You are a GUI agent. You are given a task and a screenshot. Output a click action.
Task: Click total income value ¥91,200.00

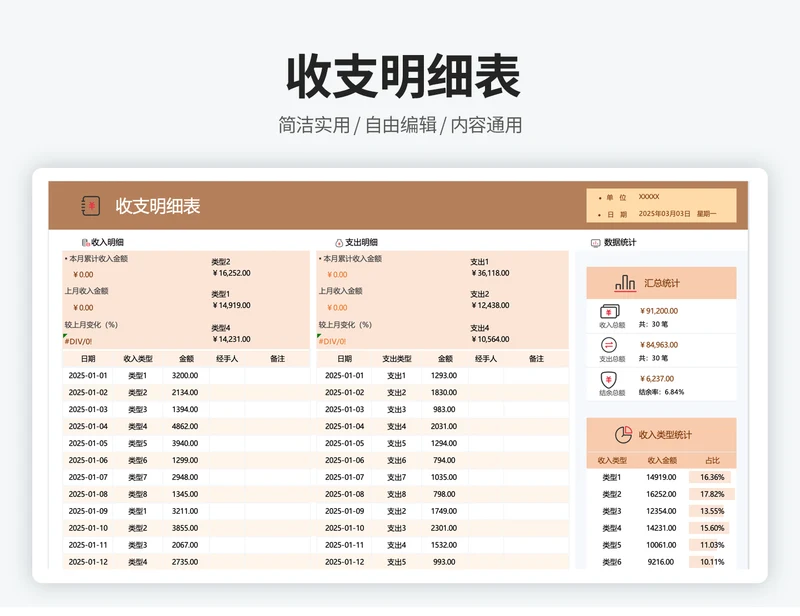point(659,311)
